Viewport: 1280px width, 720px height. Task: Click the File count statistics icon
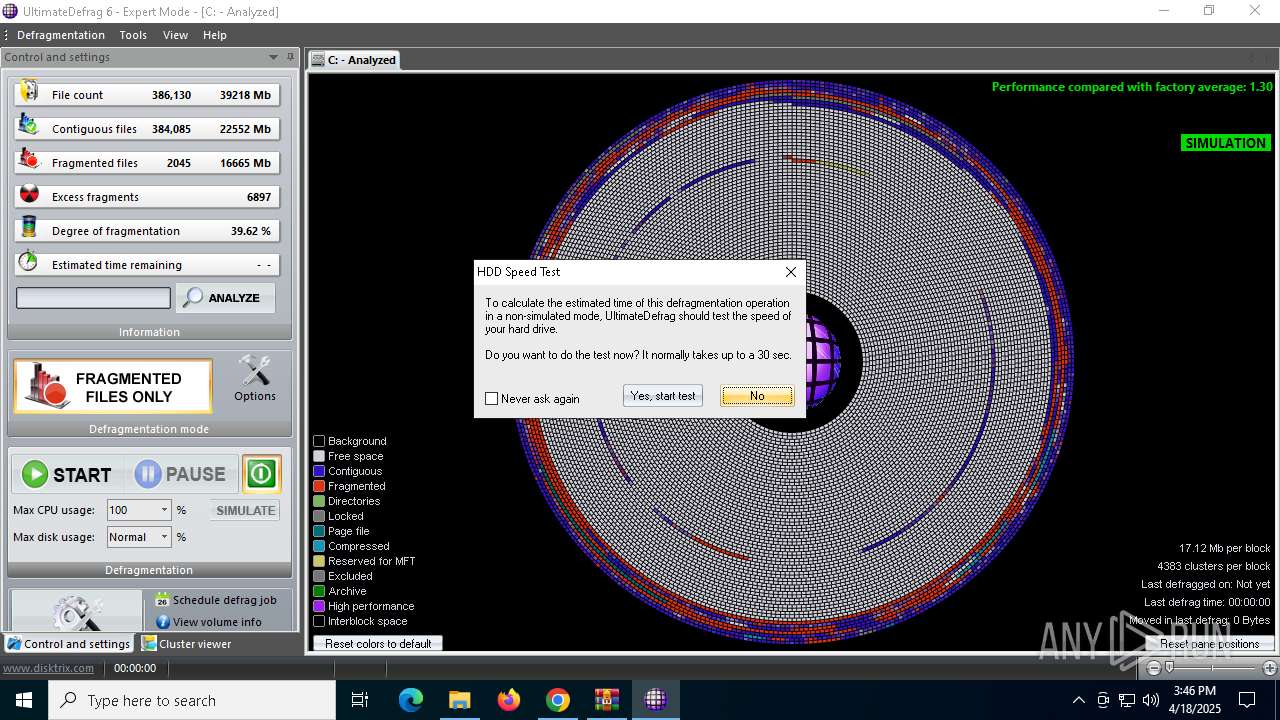point(28,93)
